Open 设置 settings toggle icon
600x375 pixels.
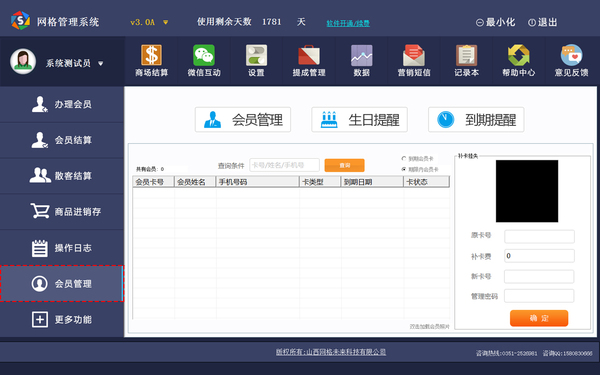pyautogui.click(x=256, y=55)
